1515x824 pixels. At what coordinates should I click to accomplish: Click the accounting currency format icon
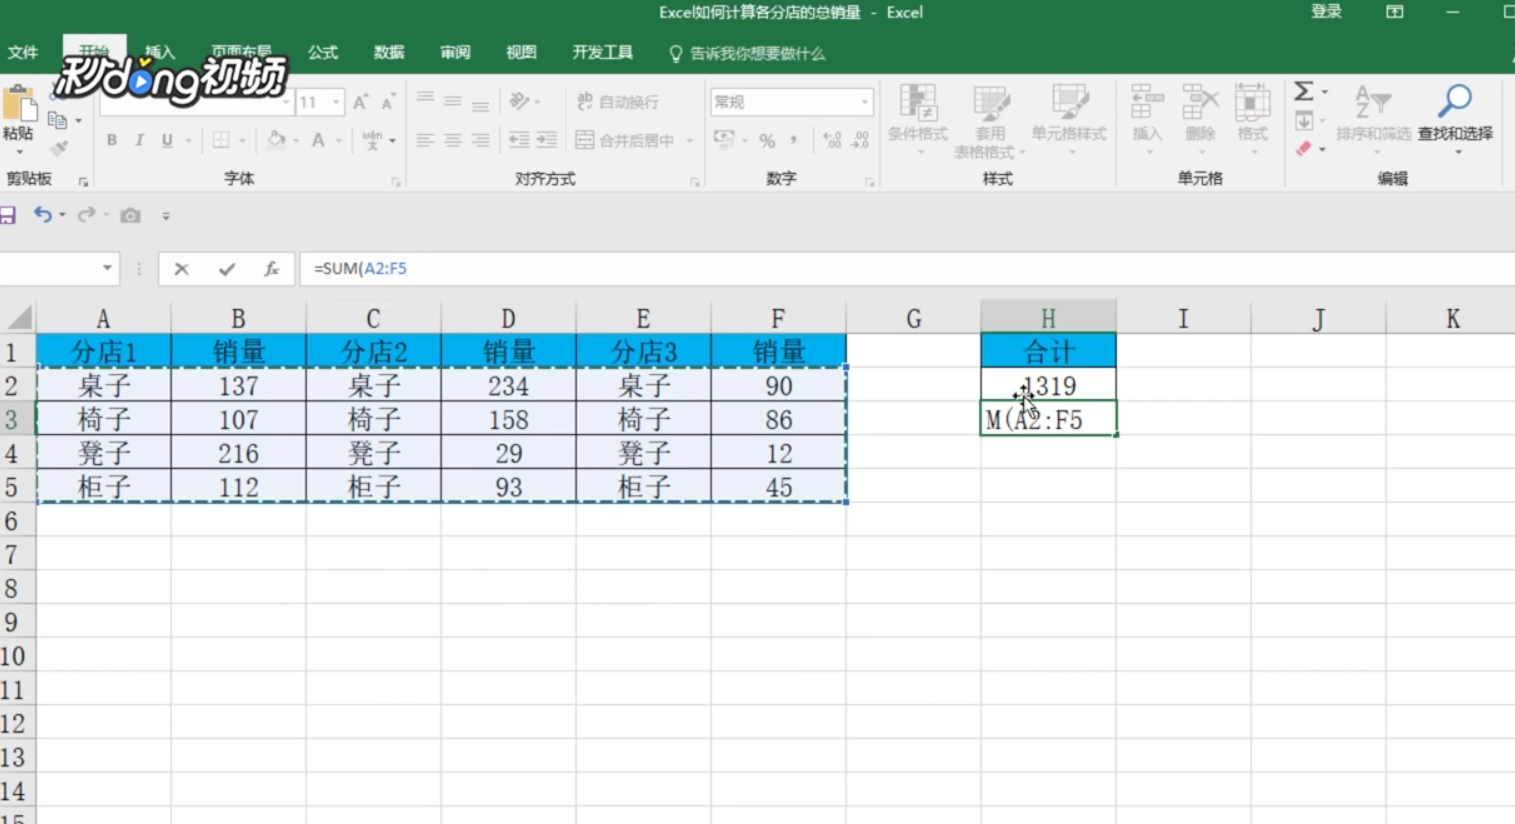[x=724, y=140]
